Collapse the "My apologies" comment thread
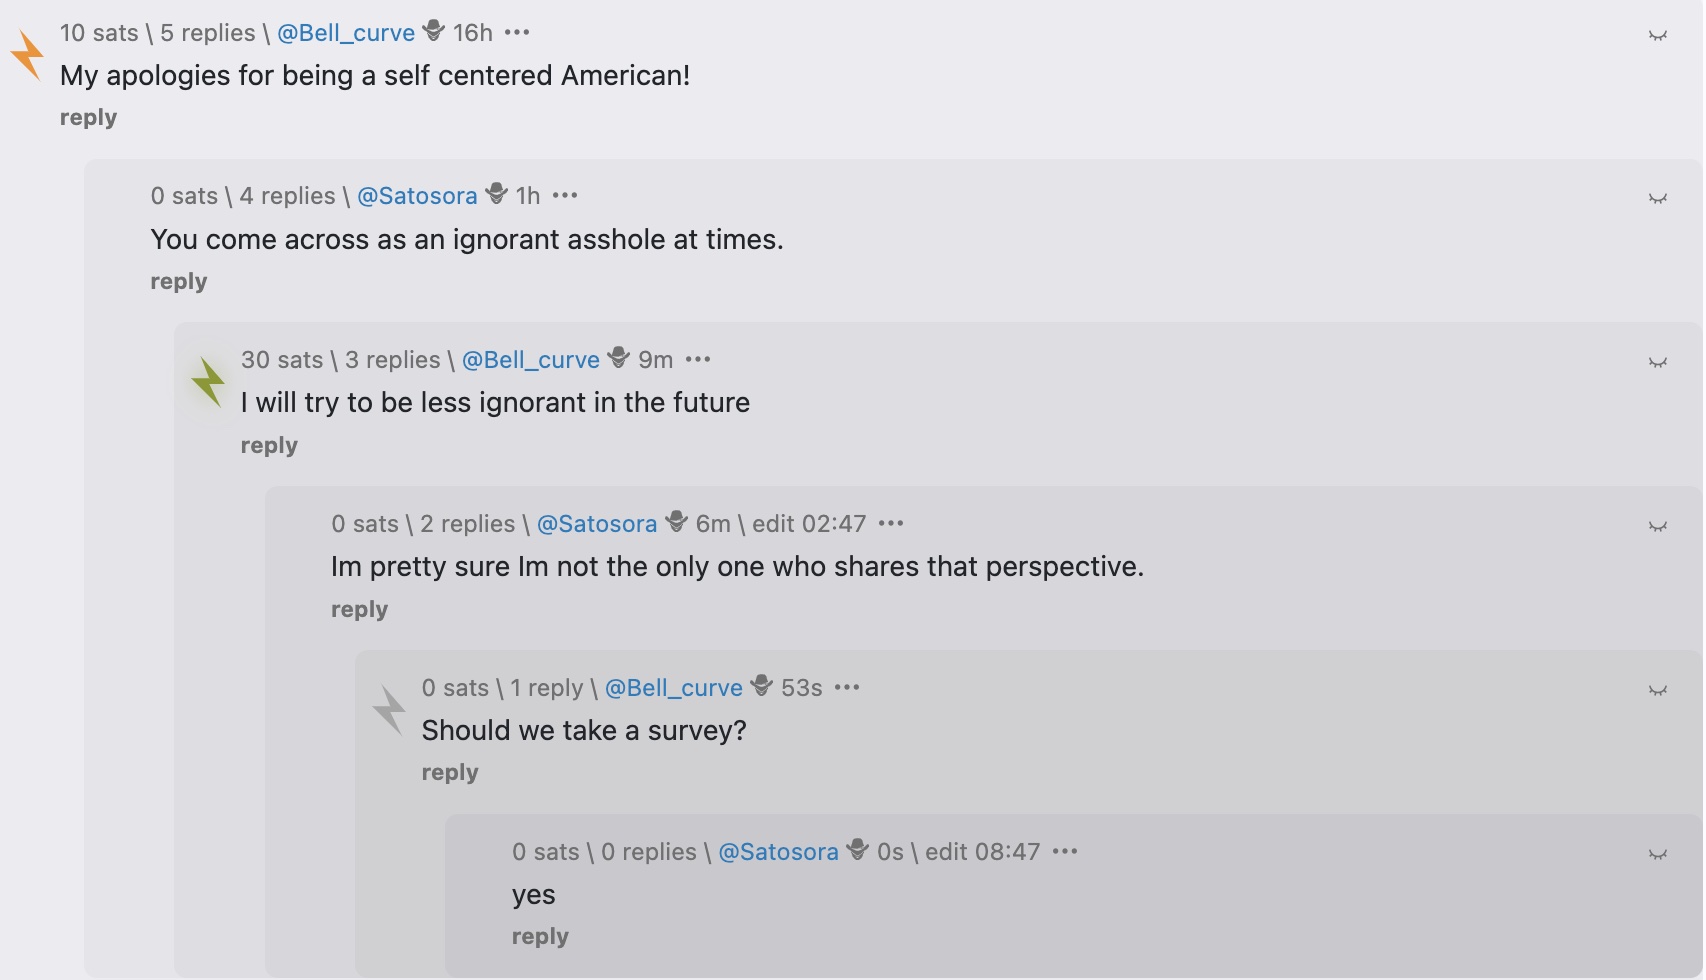 pyautogui.click(x=1657, y=36)
